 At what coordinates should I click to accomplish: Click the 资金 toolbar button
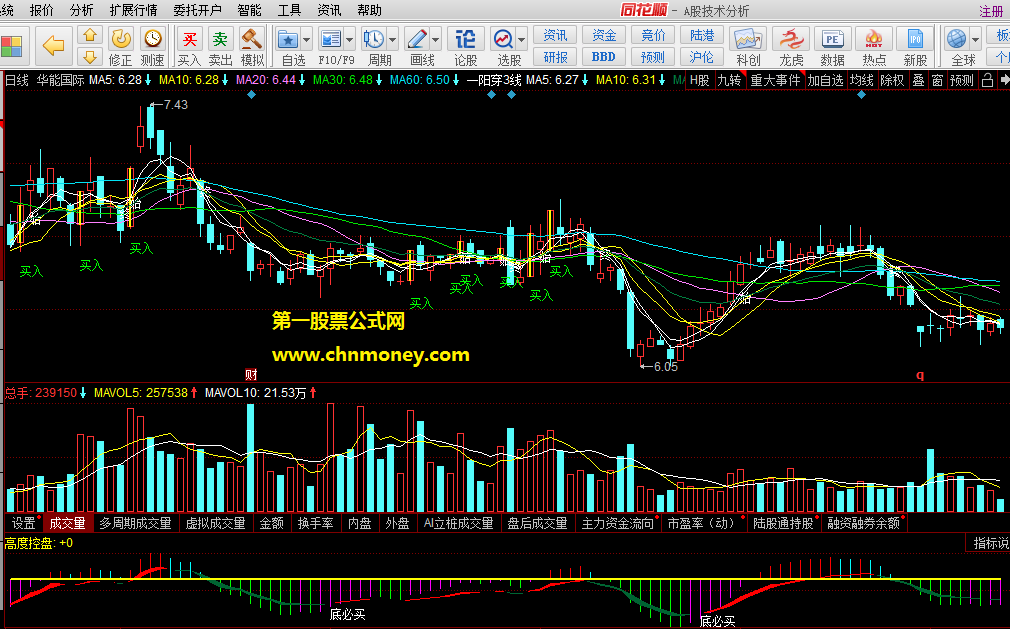[604, 35]
